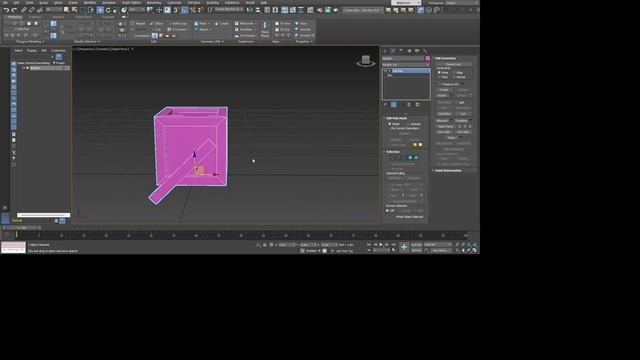The width and height of the screenshot is (640, 360).
Task: Expand the Modify Selection ribbon panel
Action: [86, 42]
